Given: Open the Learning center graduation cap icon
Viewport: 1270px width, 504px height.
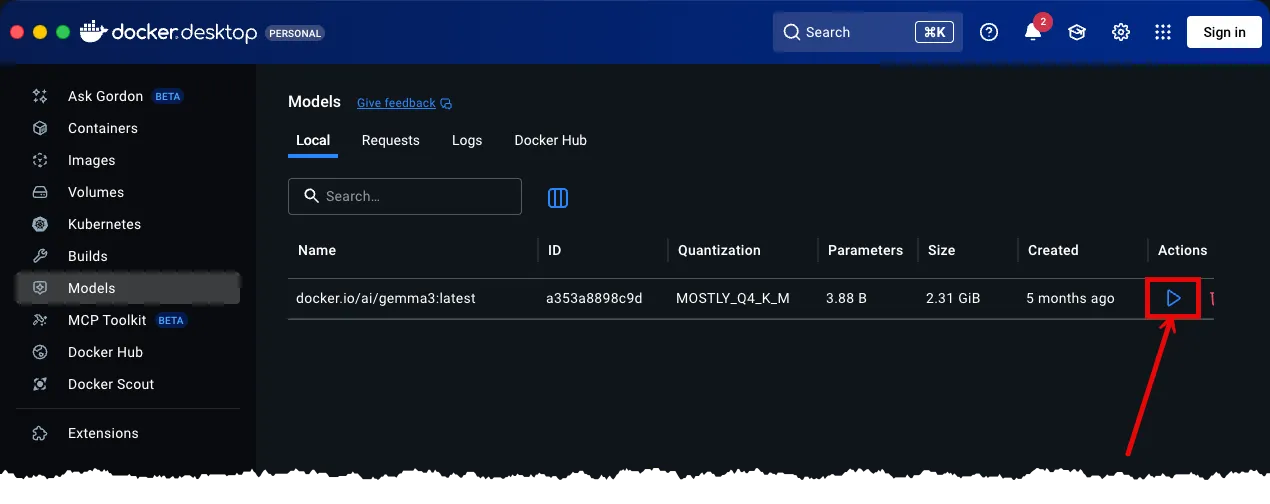Looking at the screenshot, I should (1077, 32).
